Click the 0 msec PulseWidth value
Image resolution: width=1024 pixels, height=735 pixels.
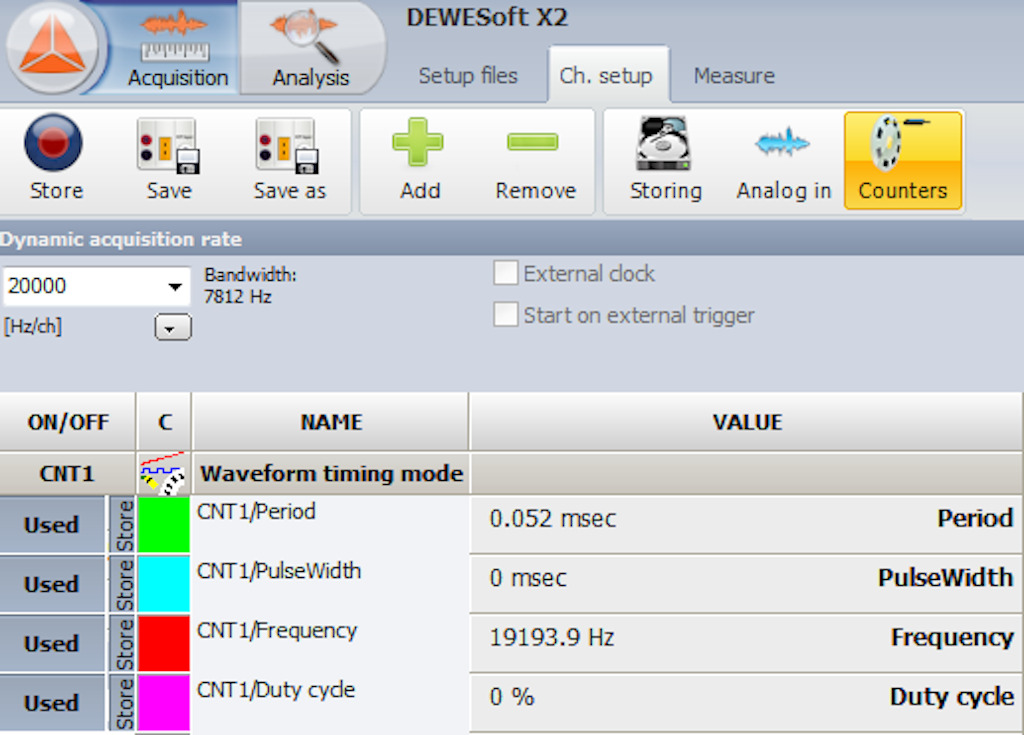click(528, 578)
